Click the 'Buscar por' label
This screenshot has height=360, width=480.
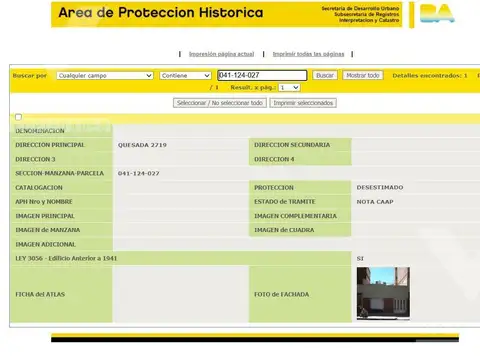click(30, 76)
